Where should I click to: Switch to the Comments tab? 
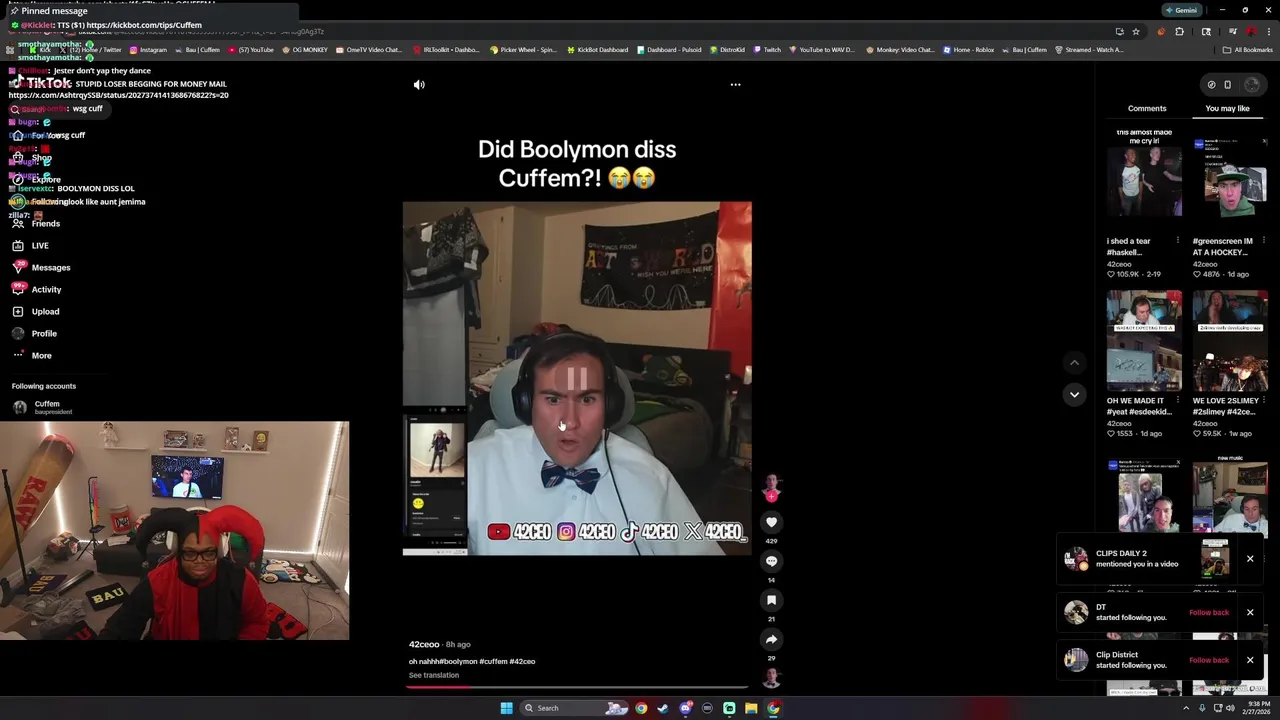click(1147, 108)
